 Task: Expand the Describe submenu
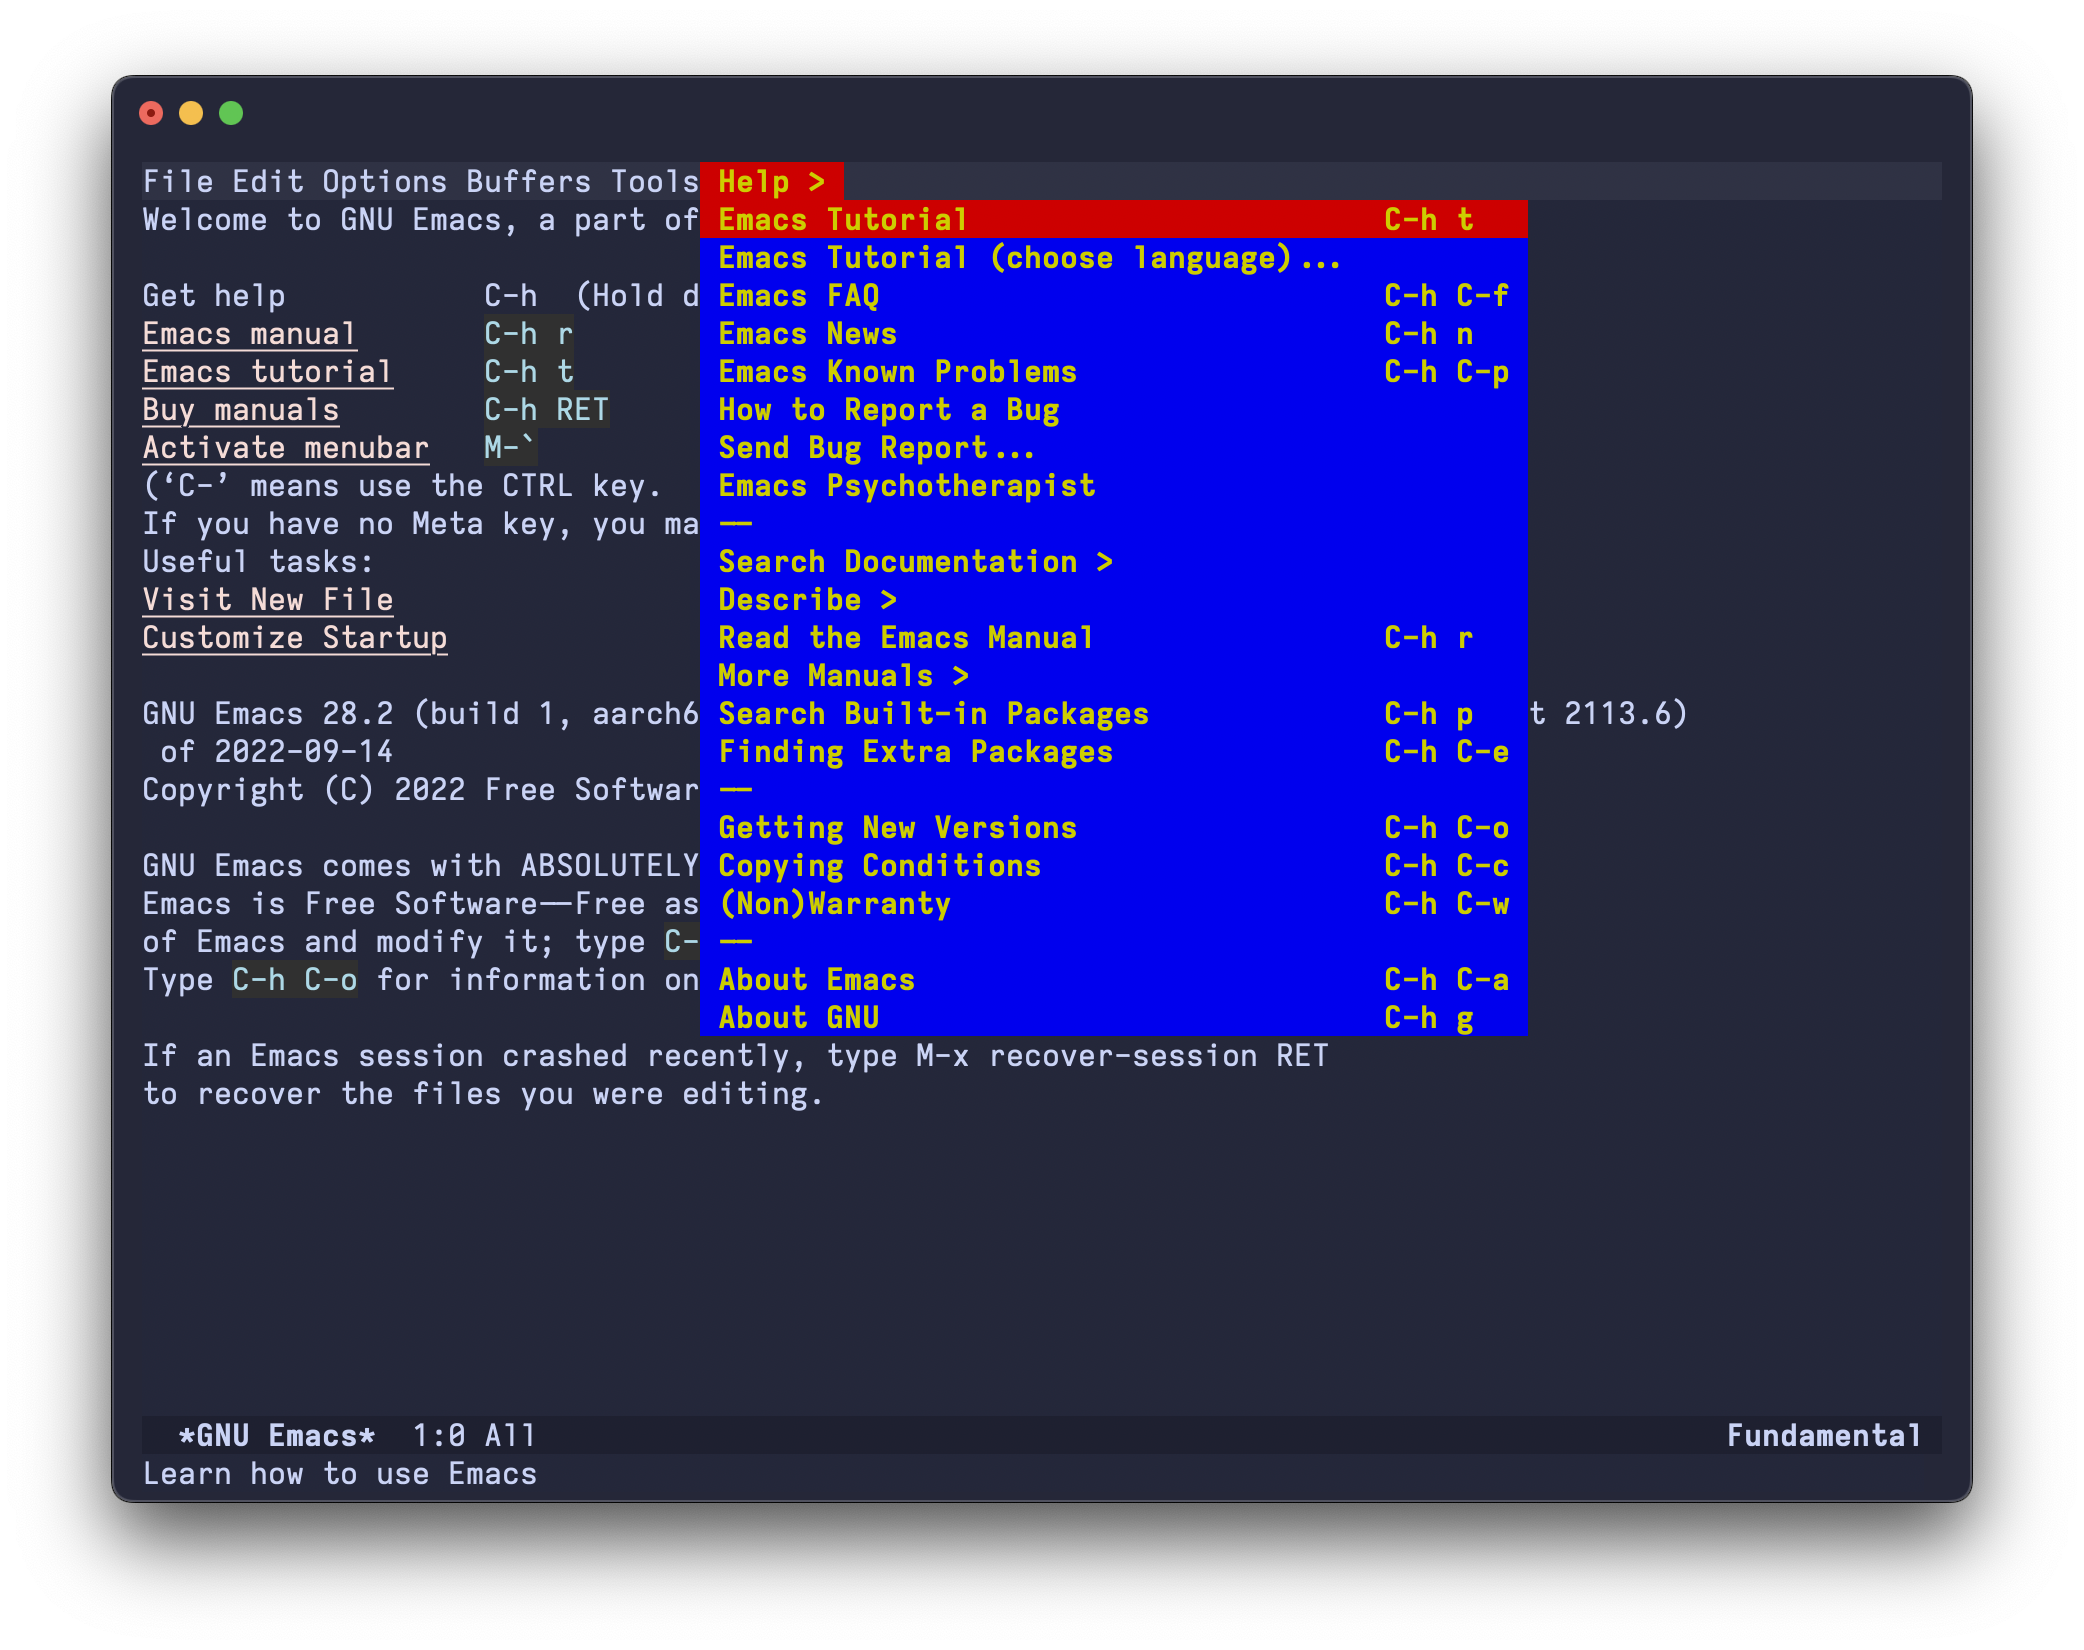click(806, 600)
